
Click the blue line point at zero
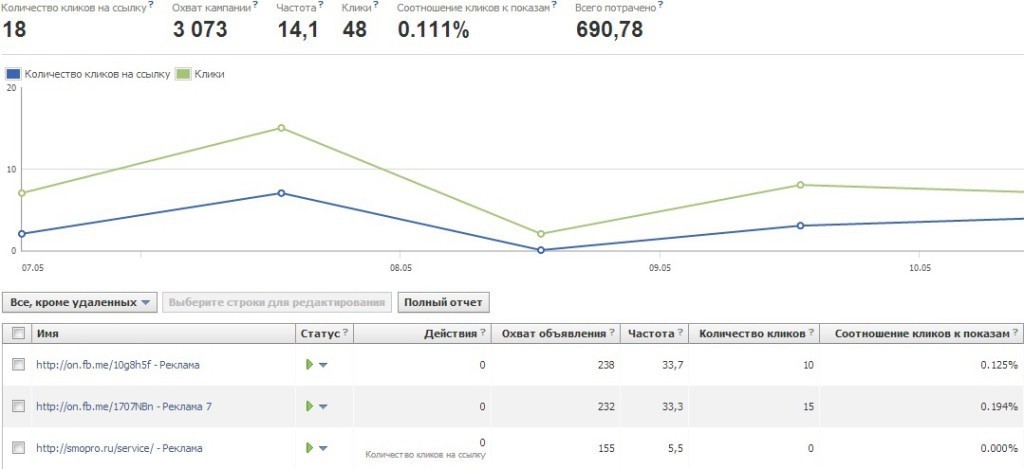pyautogui.click(x=541, y=250)
